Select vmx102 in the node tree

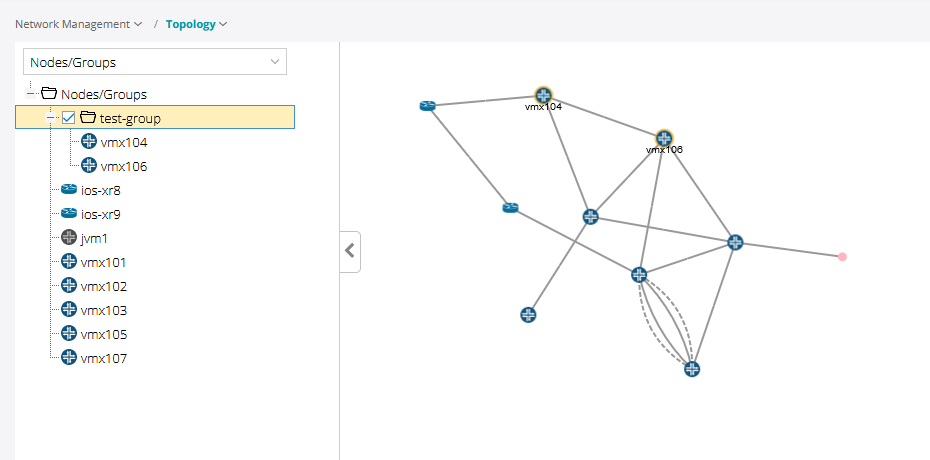coord(104,286)
